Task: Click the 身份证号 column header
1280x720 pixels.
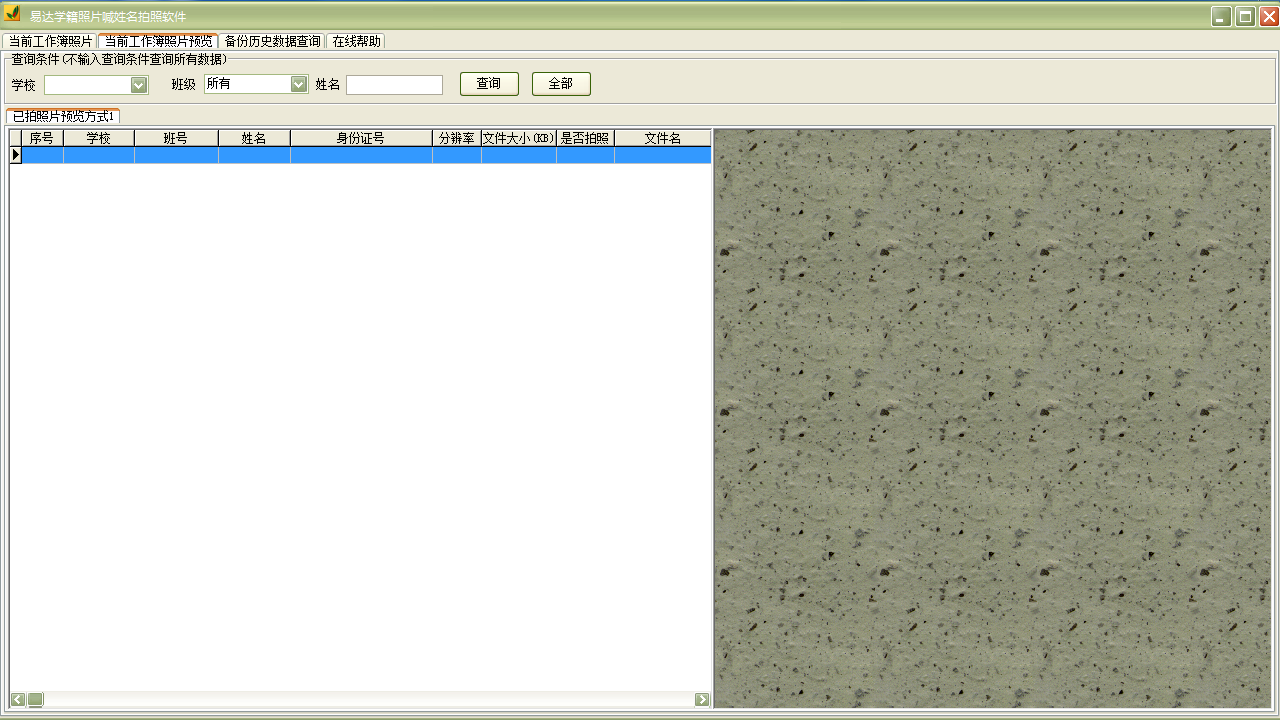Action: pyautogui.click(x=361, y=138)
